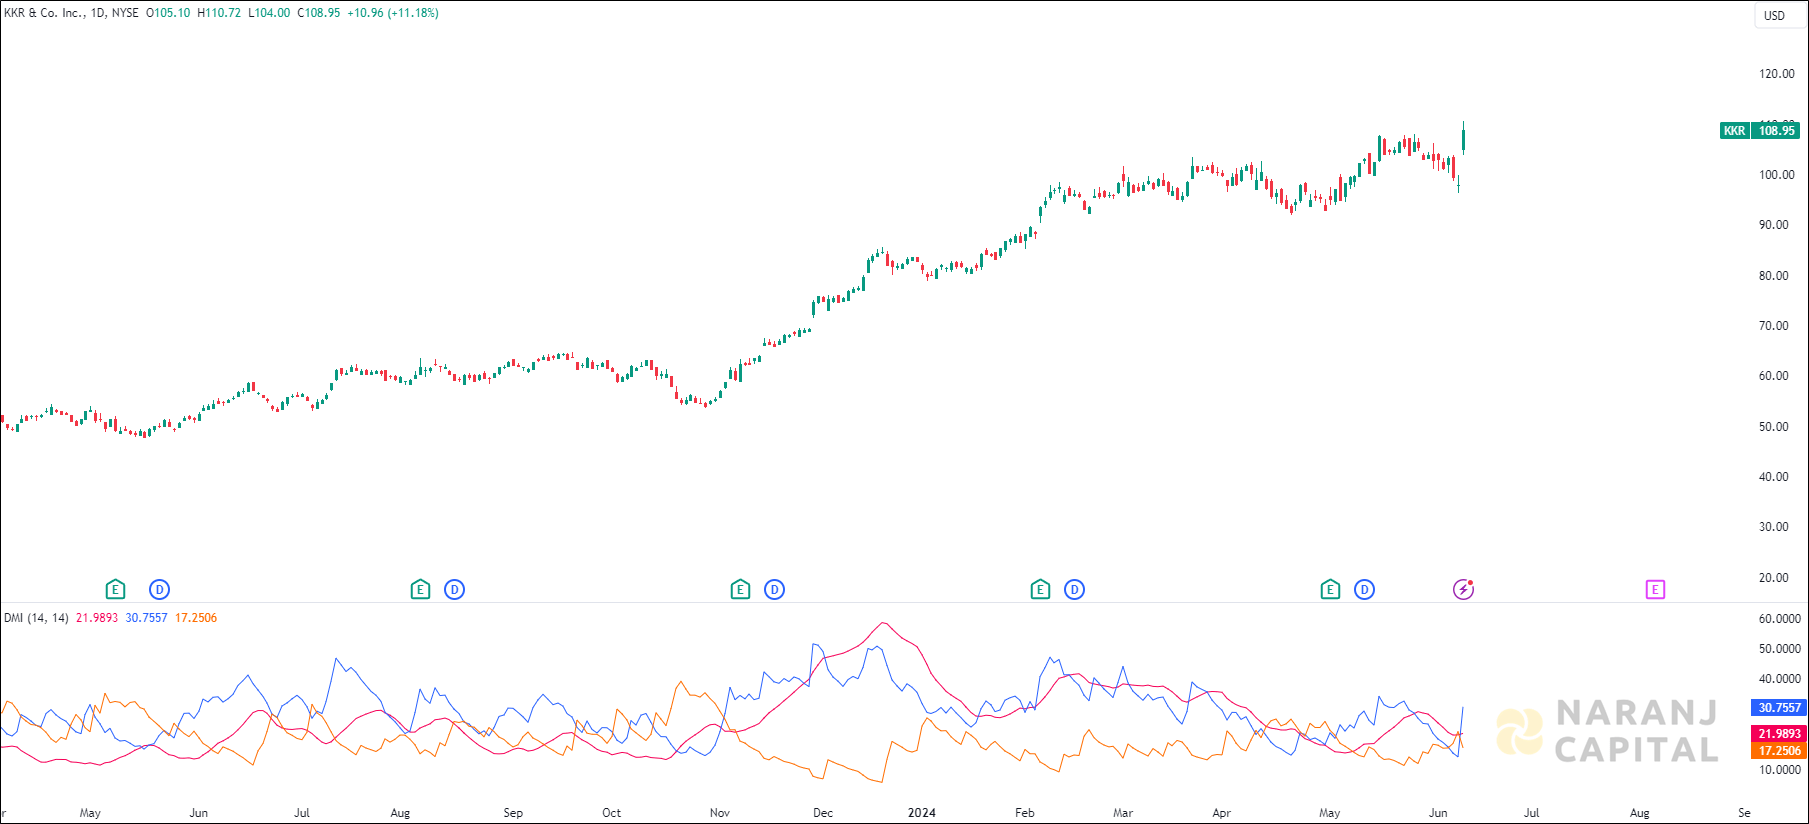Image resolution: width=1809 pixels, height=824 pixels.
Task: Click the 120.00 price axis label
Action: click(x=1777, y=74)
